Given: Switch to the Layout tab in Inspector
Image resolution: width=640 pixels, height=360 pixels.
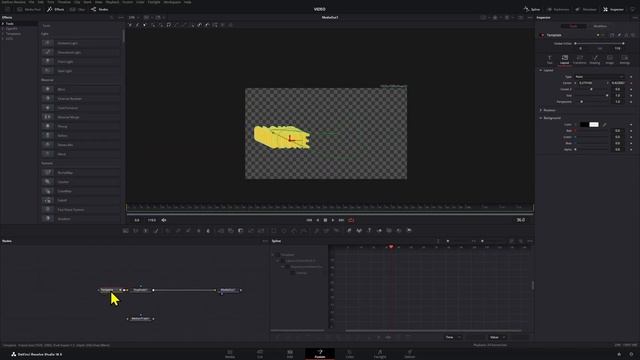Looking at the screenshot, I should pyautogui.click(x=564, y=60).
